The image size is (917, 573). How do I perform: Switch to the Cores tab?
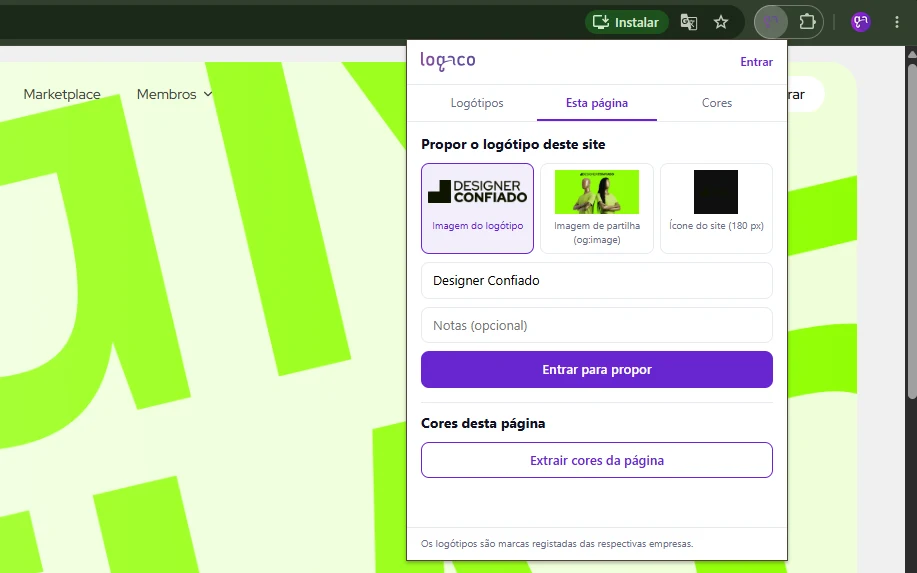tap(716, 103)
